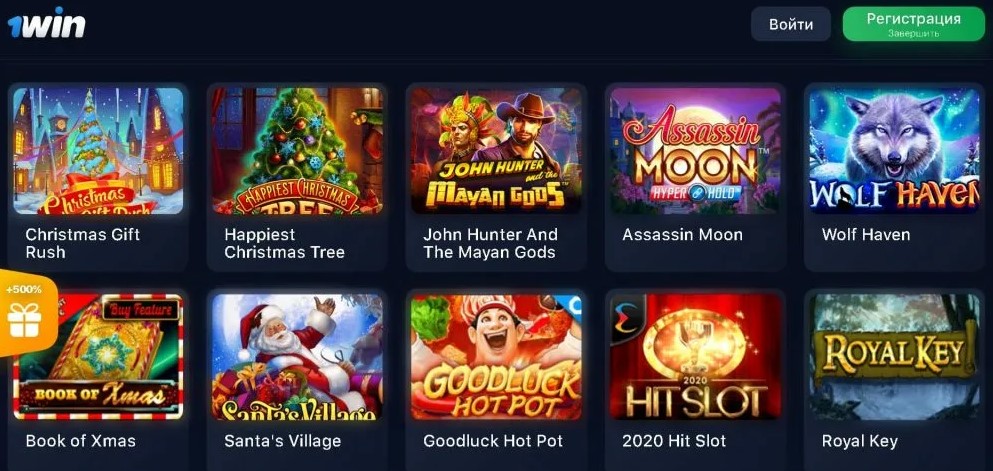This screenshot has width=993, height=471.
Task: Click the Goodluck Hot Pot title label
Action: coord(493,441)
